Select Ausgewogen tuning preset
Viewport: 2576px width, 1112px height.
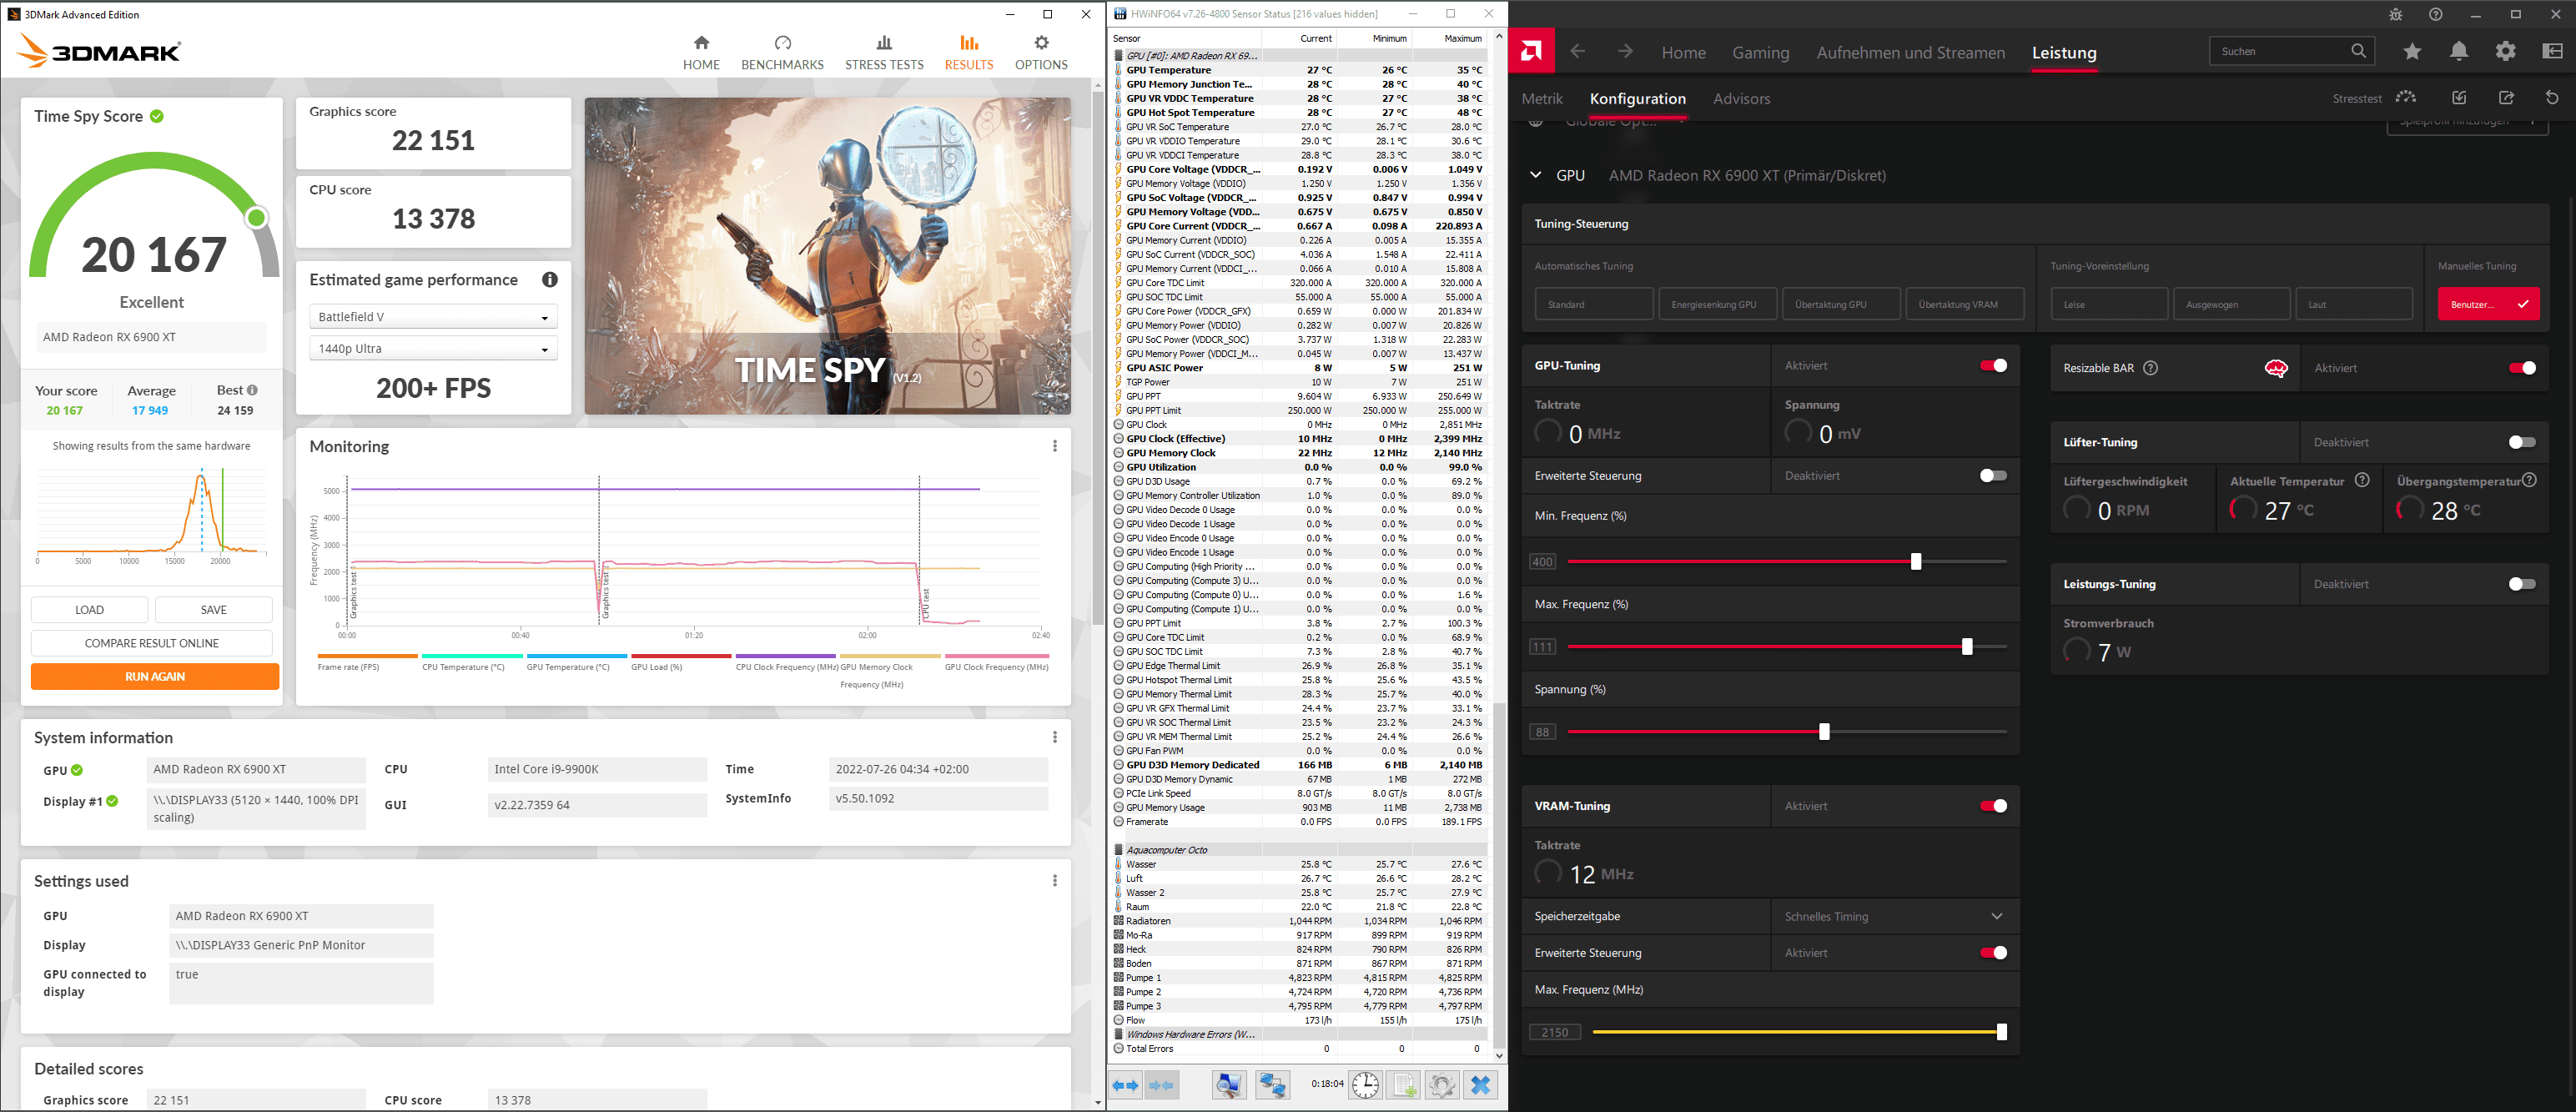click(2231, 304)
